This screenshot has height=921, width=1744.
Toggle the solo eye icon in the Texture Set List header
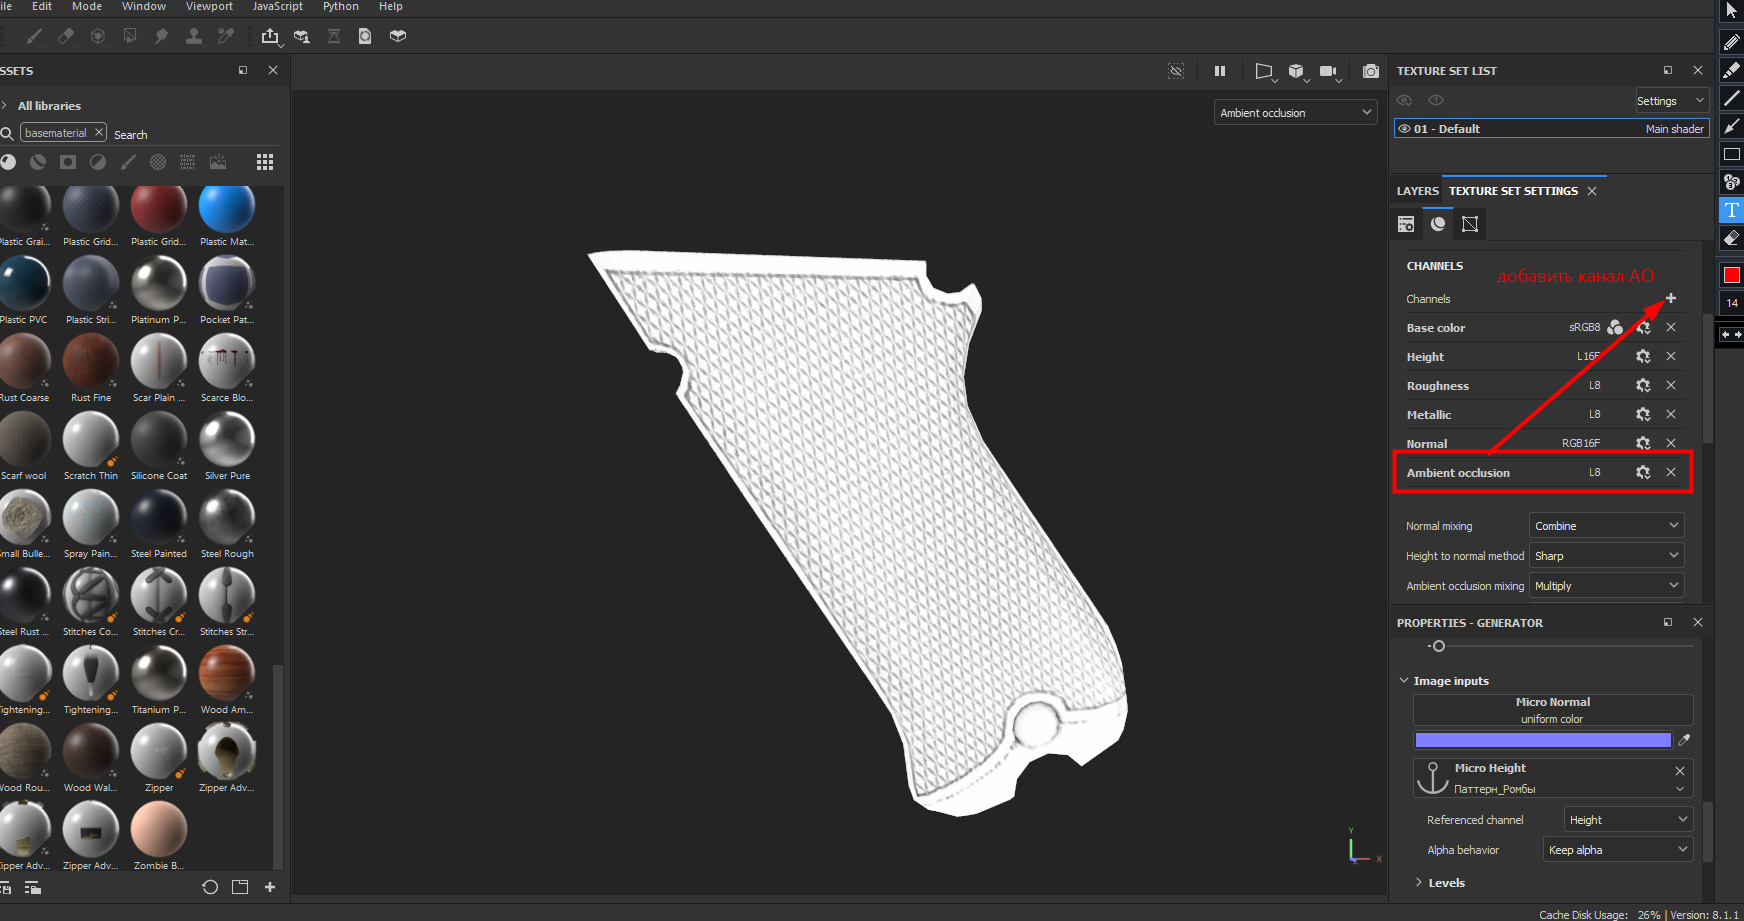1436,100
